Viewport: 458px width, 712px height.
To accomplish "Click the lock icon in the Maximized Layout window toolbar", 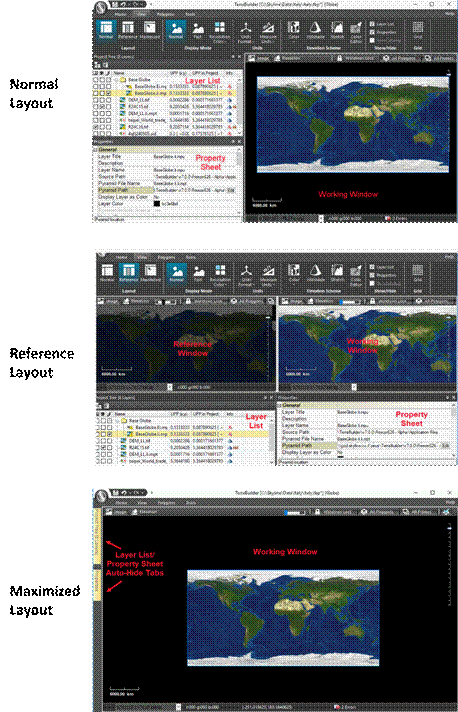I will (x=317, y=512).
